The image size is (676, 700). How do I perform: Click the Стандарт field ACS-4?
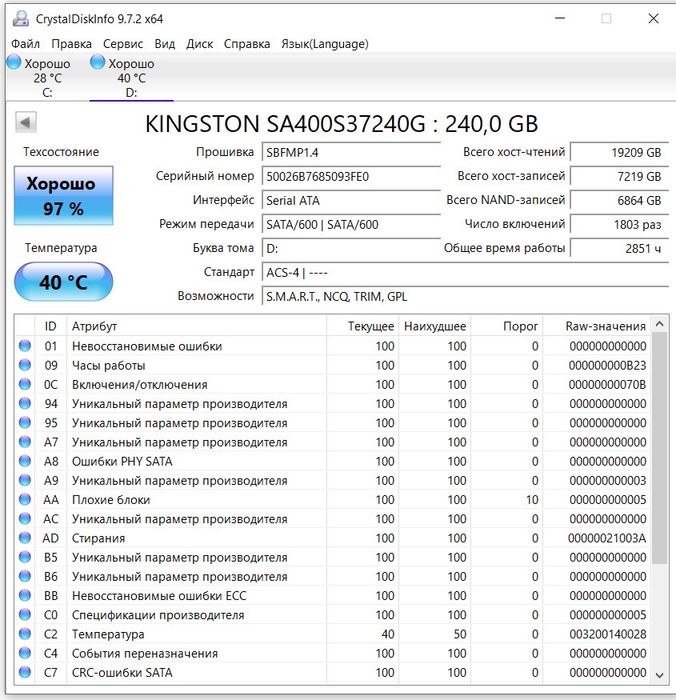[x=465, y=272]
